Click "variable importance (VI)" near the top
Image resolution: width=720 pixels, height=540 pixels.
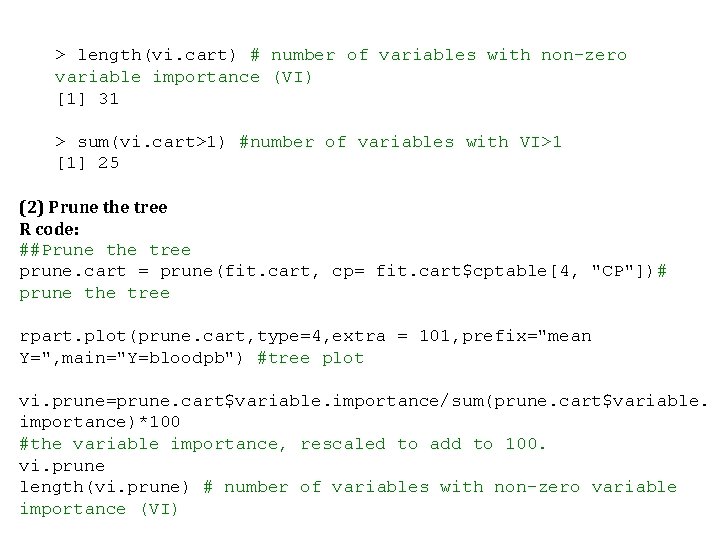[x=184, y=77]
